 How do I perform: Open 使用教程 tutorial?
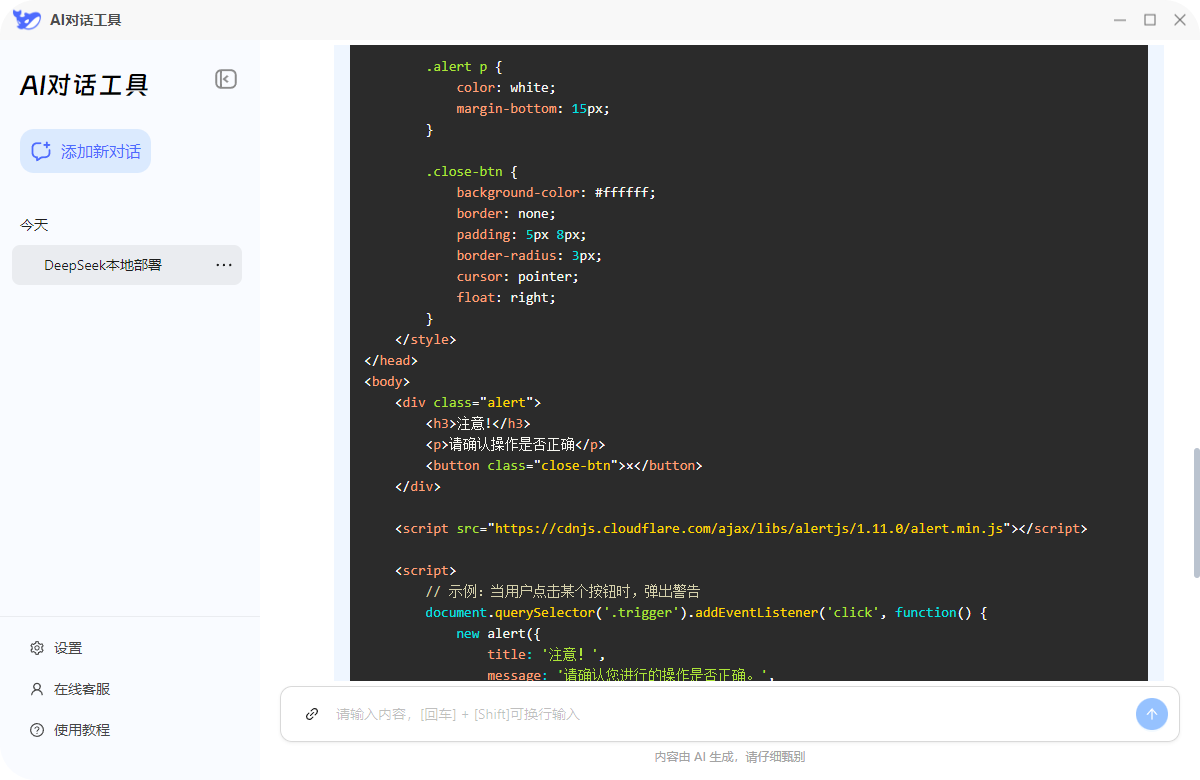70,730
